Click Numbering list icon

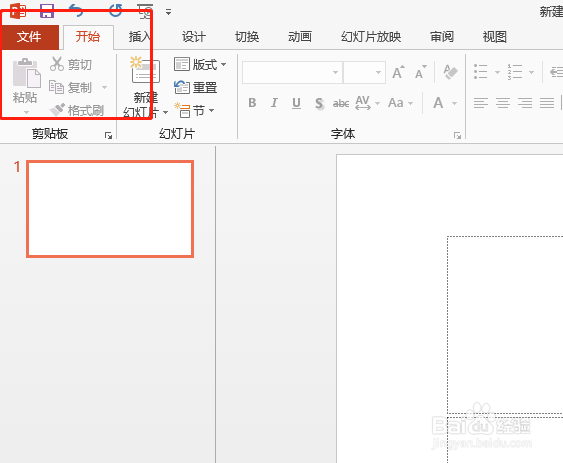(x=515, y=72)
